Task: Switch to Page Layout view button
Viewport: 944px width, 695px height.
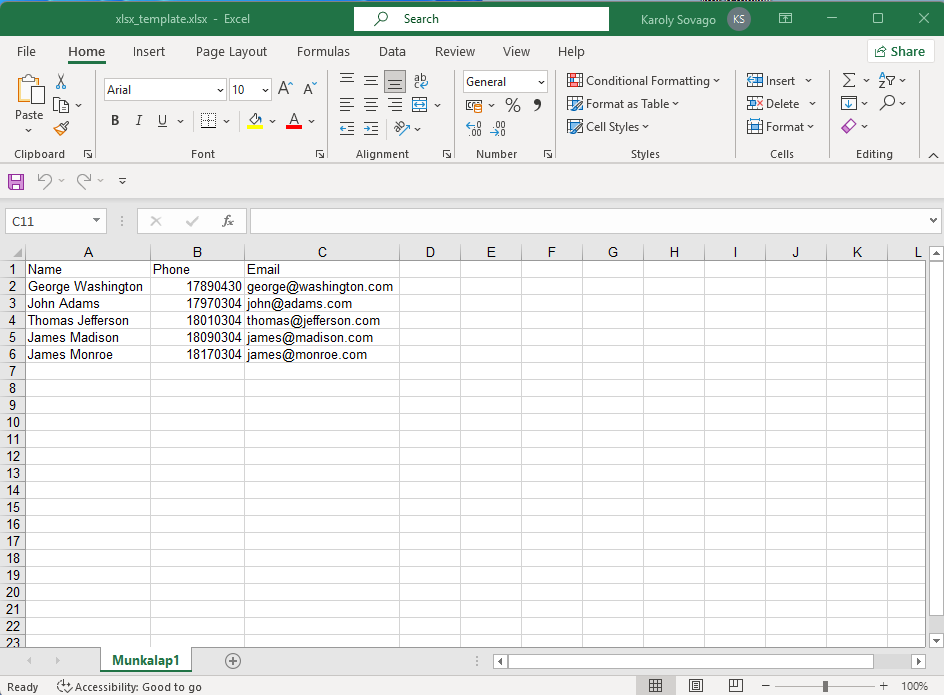Action: pyautogui.click(x=696, y=685)
